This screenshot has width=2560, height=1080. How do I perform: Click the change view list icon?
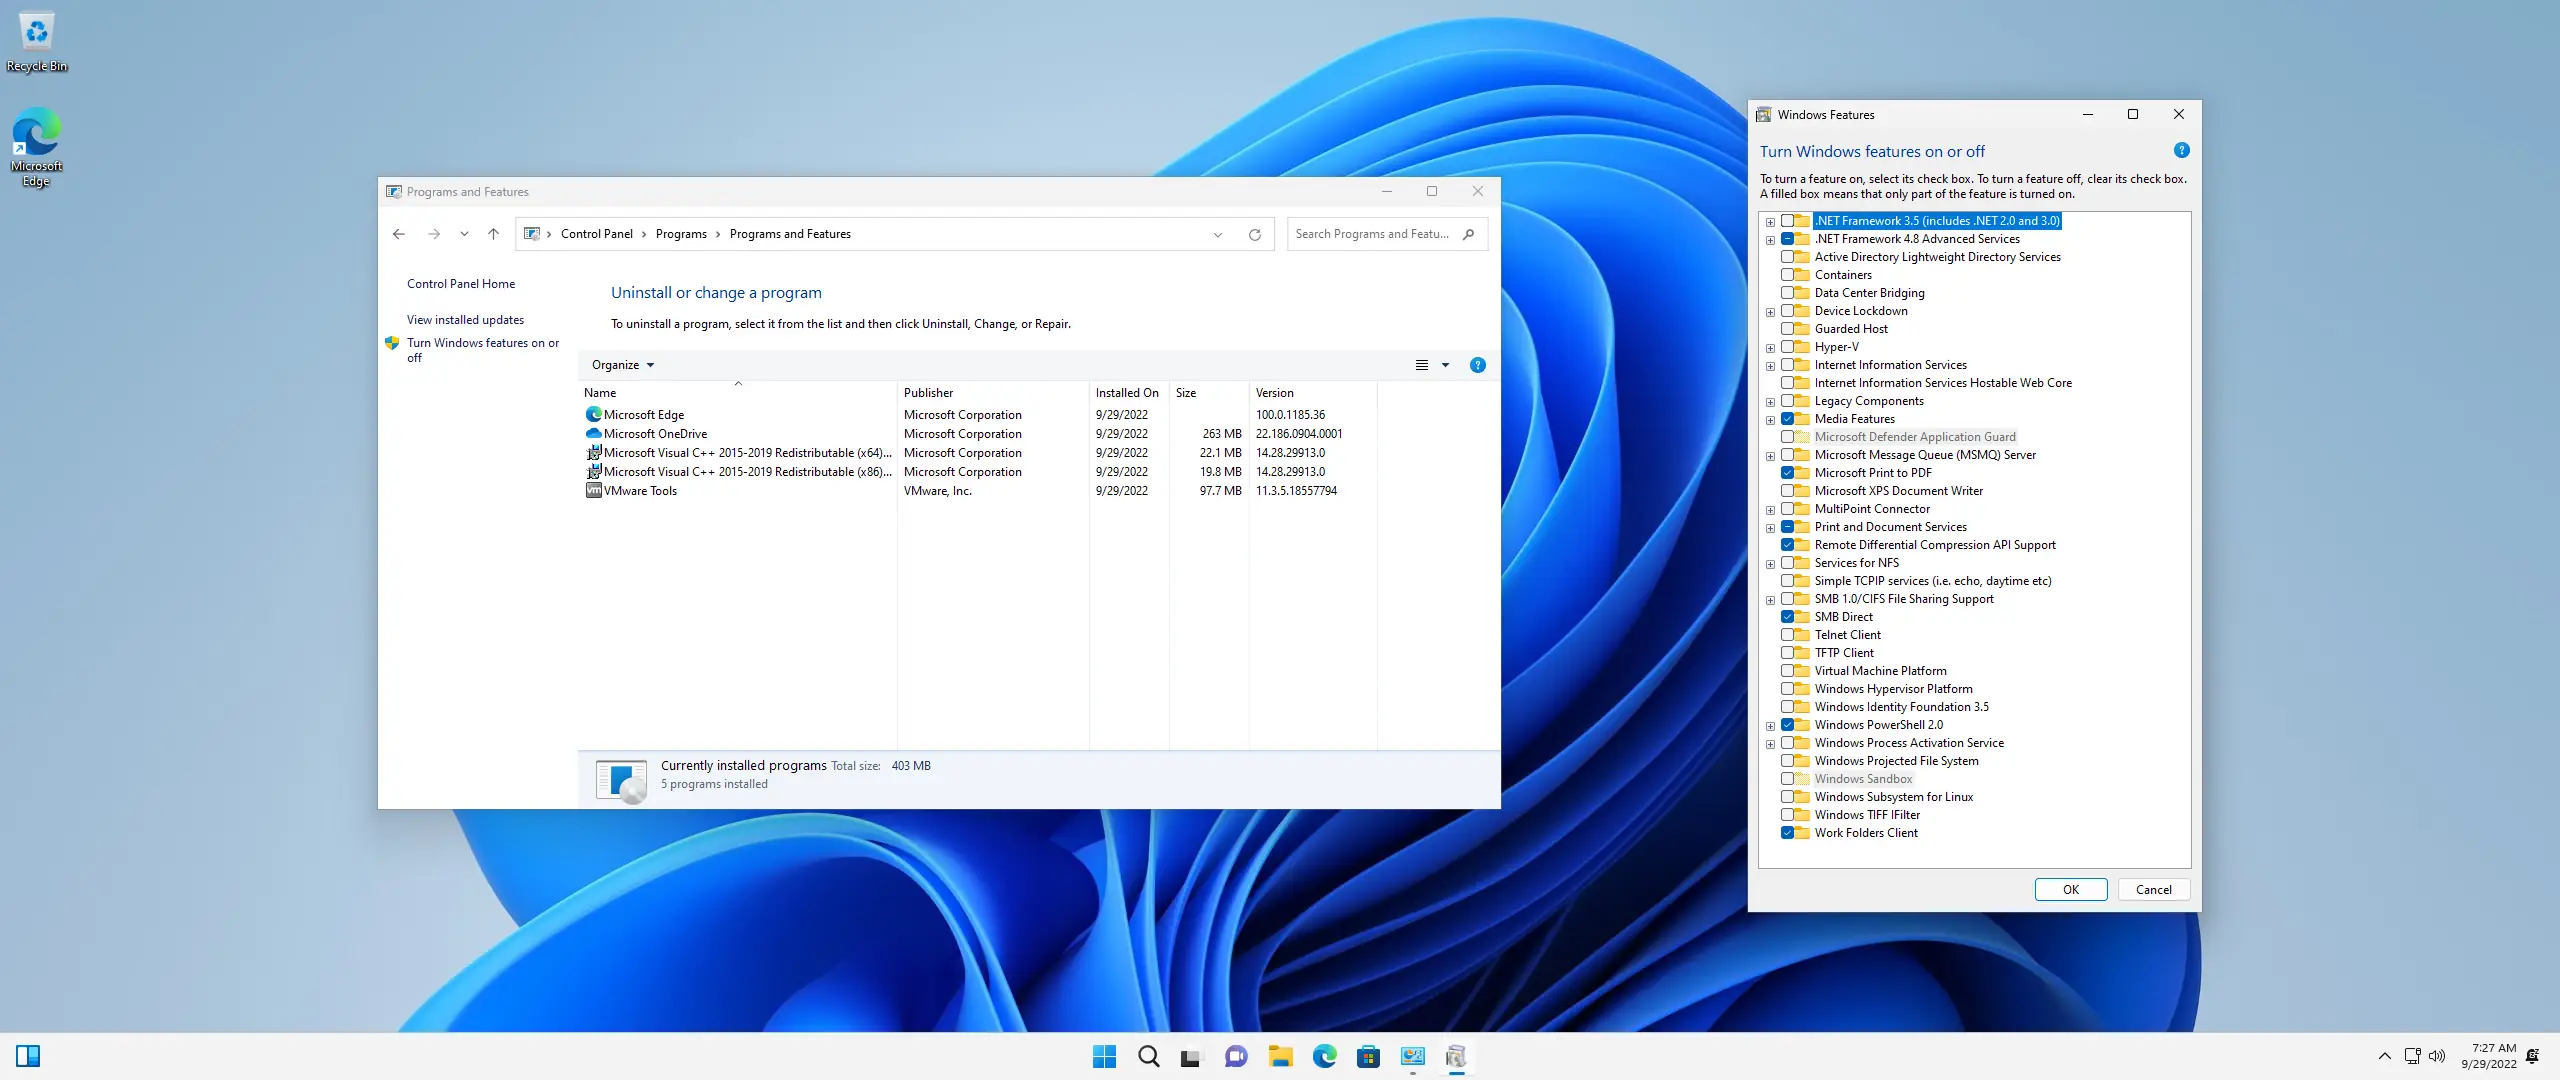coord(1421,365)
